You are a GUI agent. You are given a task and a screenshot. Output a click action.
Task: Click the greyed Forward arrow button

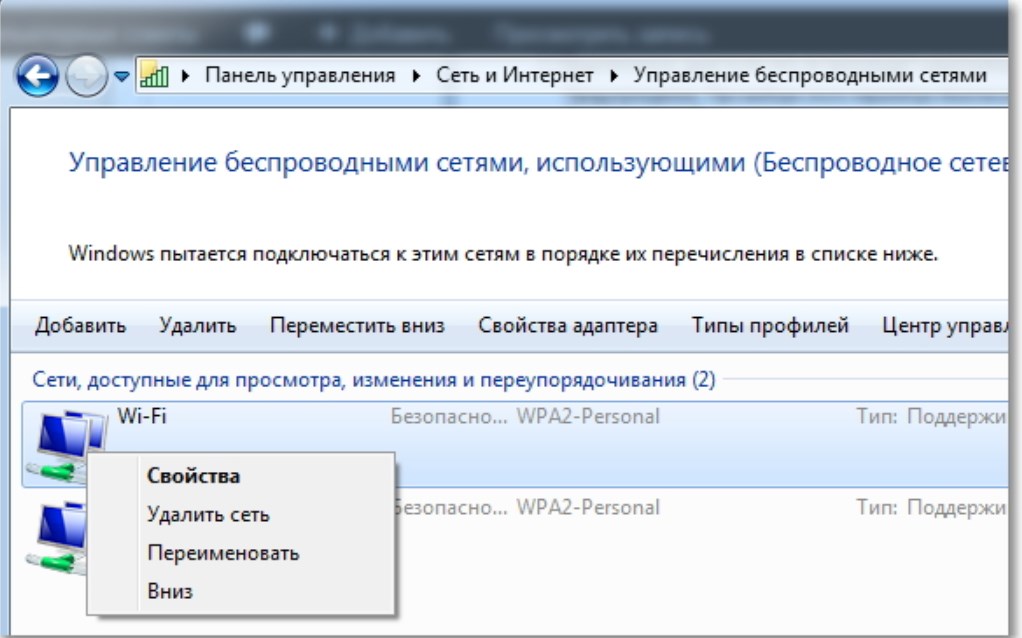pos(86,76)
